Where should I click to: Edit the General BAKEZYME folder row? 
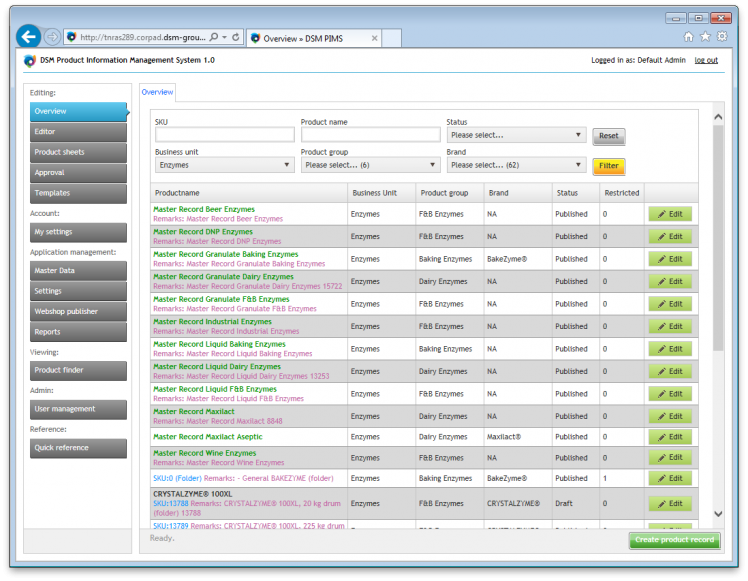(x=670, y=478)
